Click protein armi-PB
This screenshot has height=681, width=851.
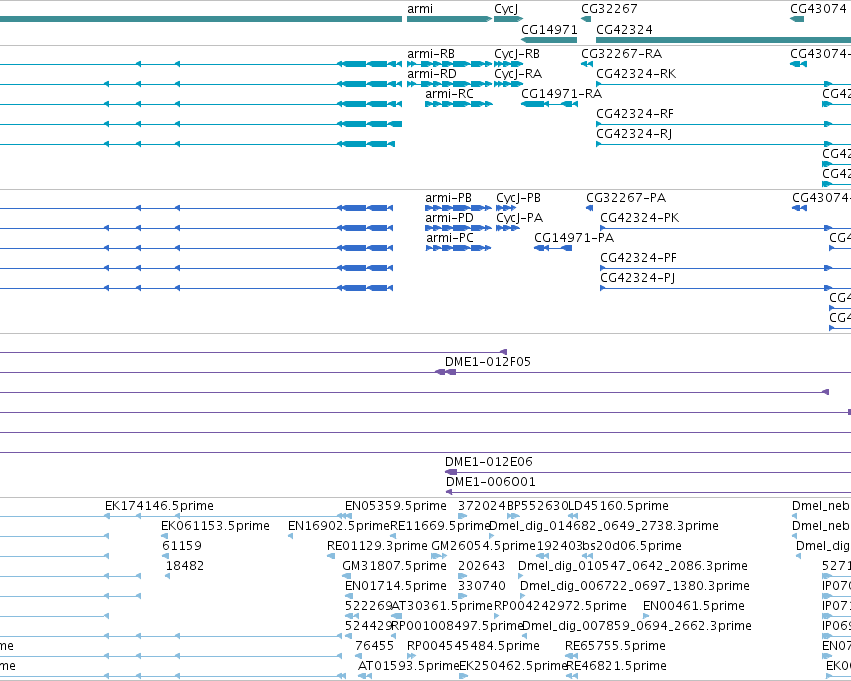click(x=458, y=208)
